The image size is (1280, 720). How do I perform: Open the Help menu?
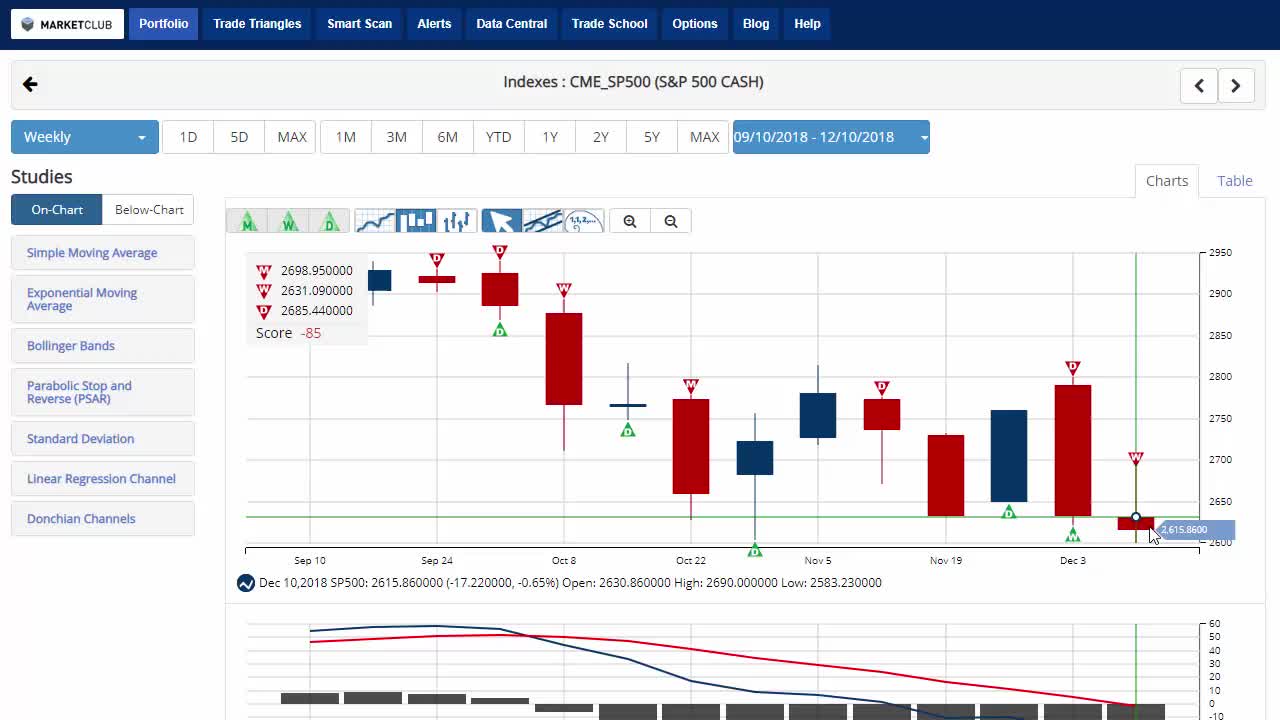[x=807, y=24]
